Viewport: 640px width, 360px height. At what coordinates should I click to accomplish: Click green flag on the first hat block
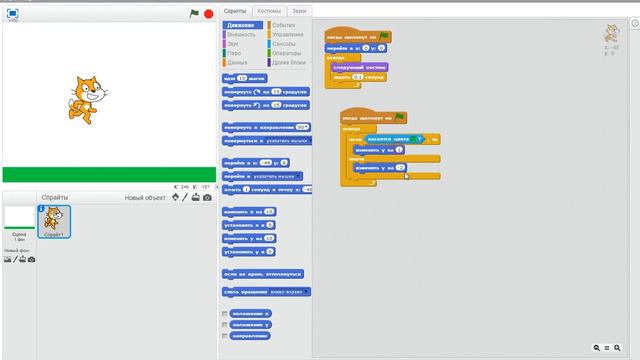tap(384, 36)
